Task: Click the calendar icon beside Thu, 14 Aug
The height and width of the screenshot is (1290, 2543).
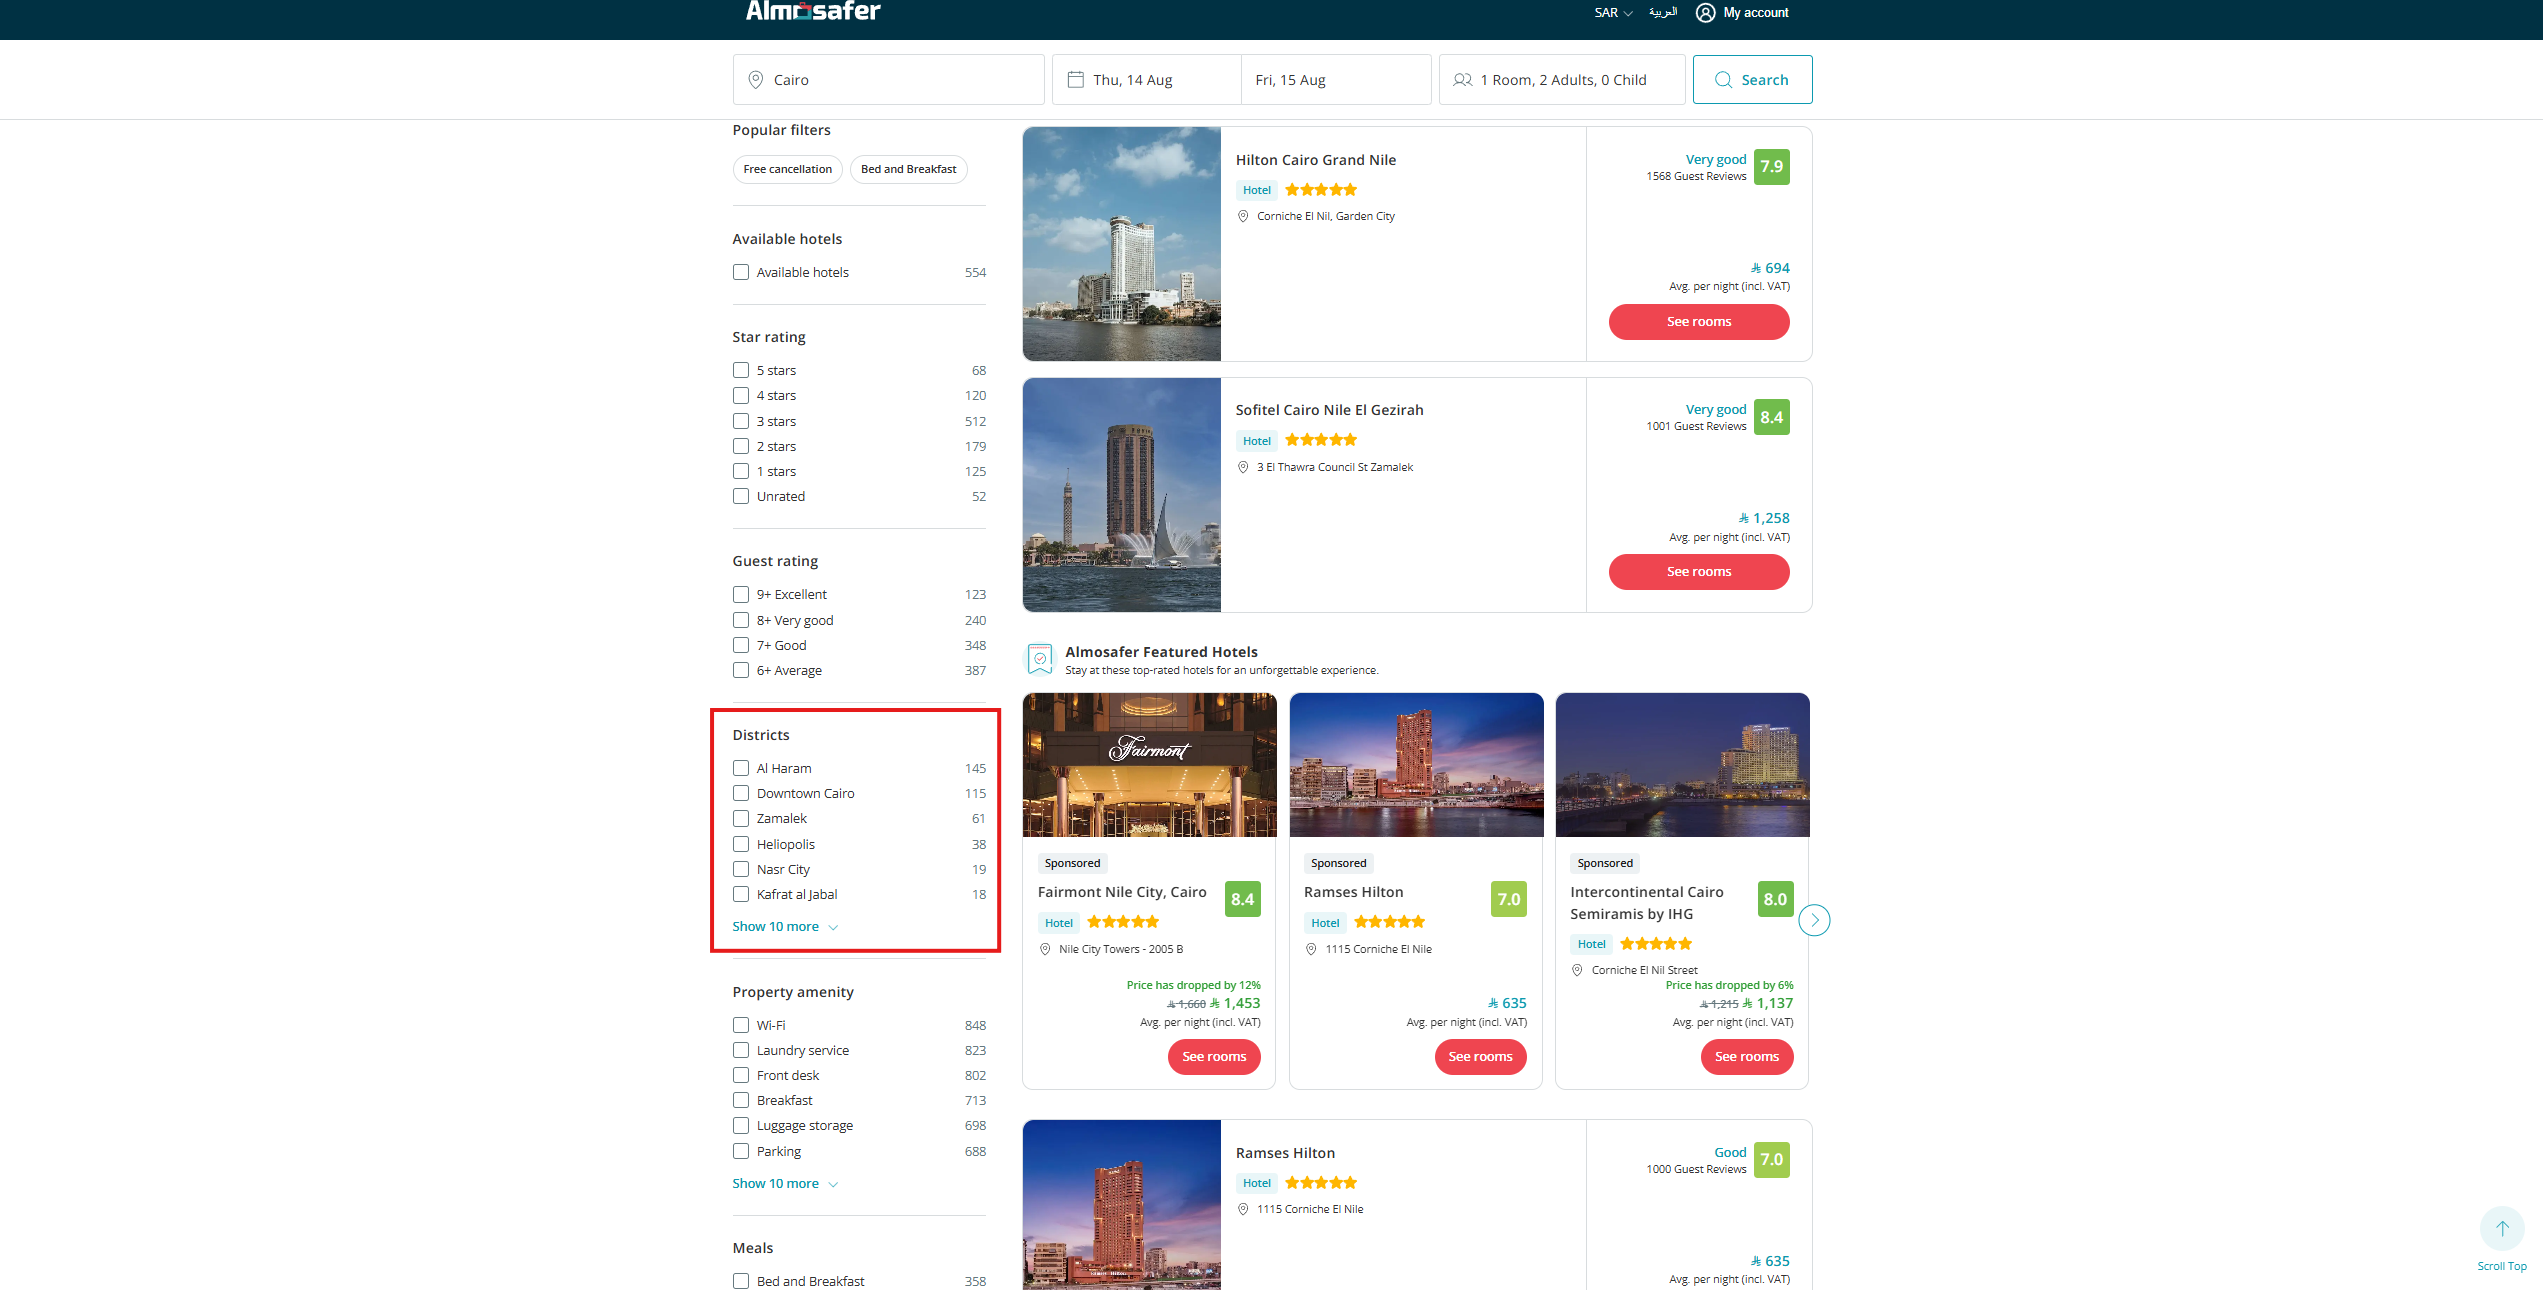Action: pos(1076,80)
